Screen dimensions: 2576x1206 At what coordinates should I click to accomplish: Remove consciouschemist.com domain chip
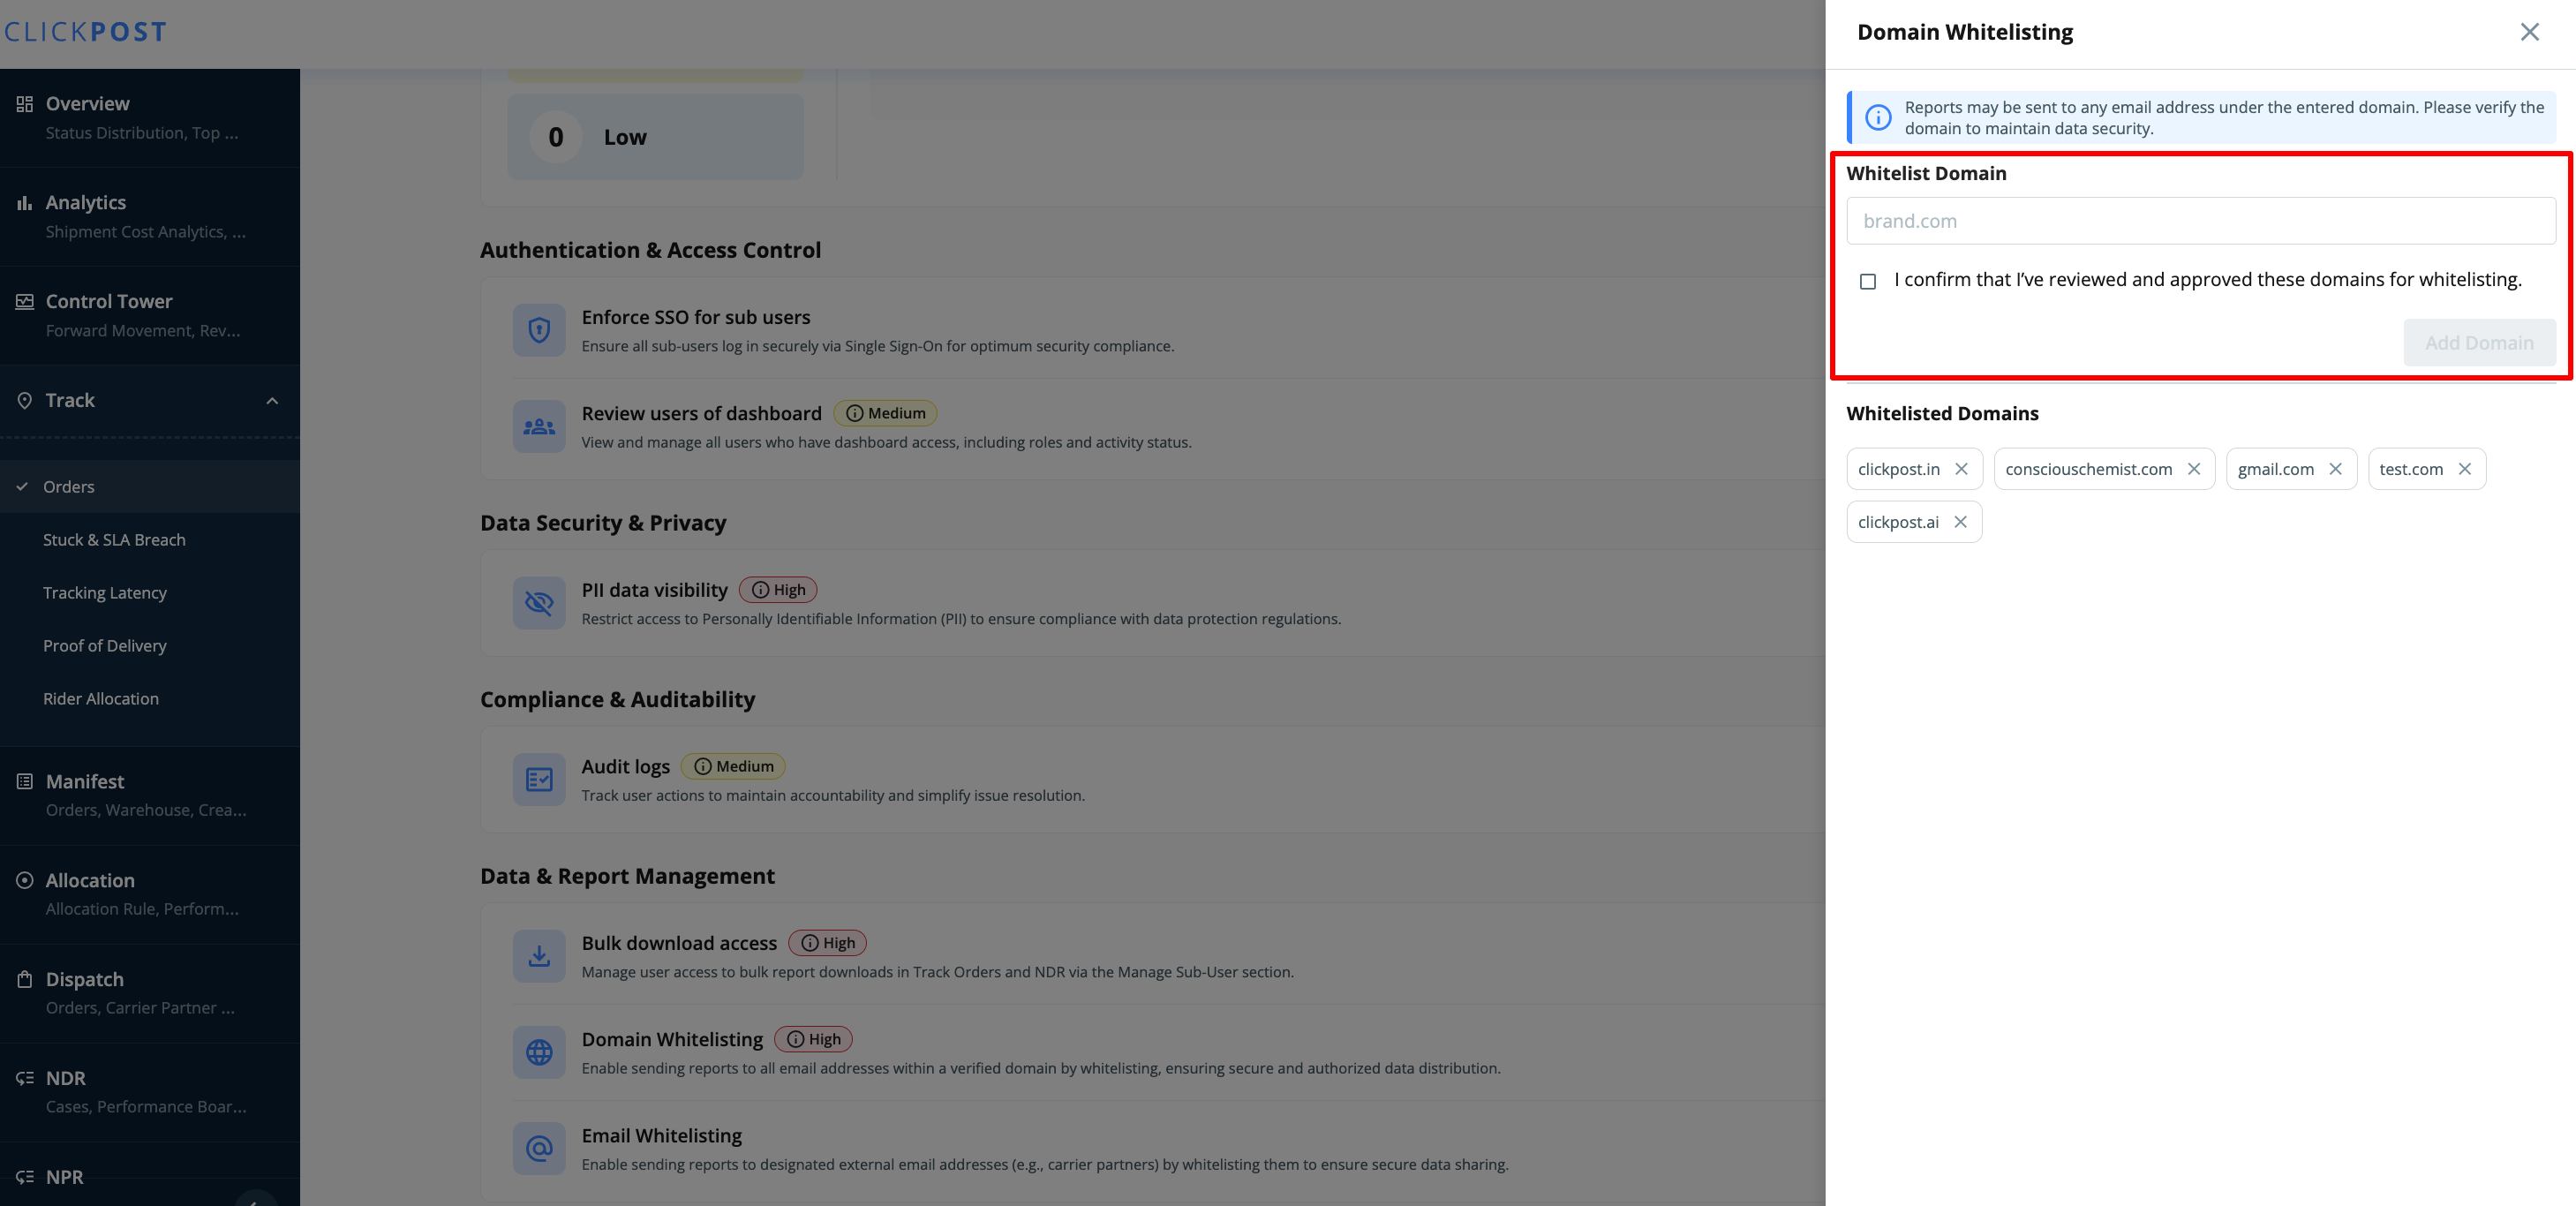pos(2193,469)
